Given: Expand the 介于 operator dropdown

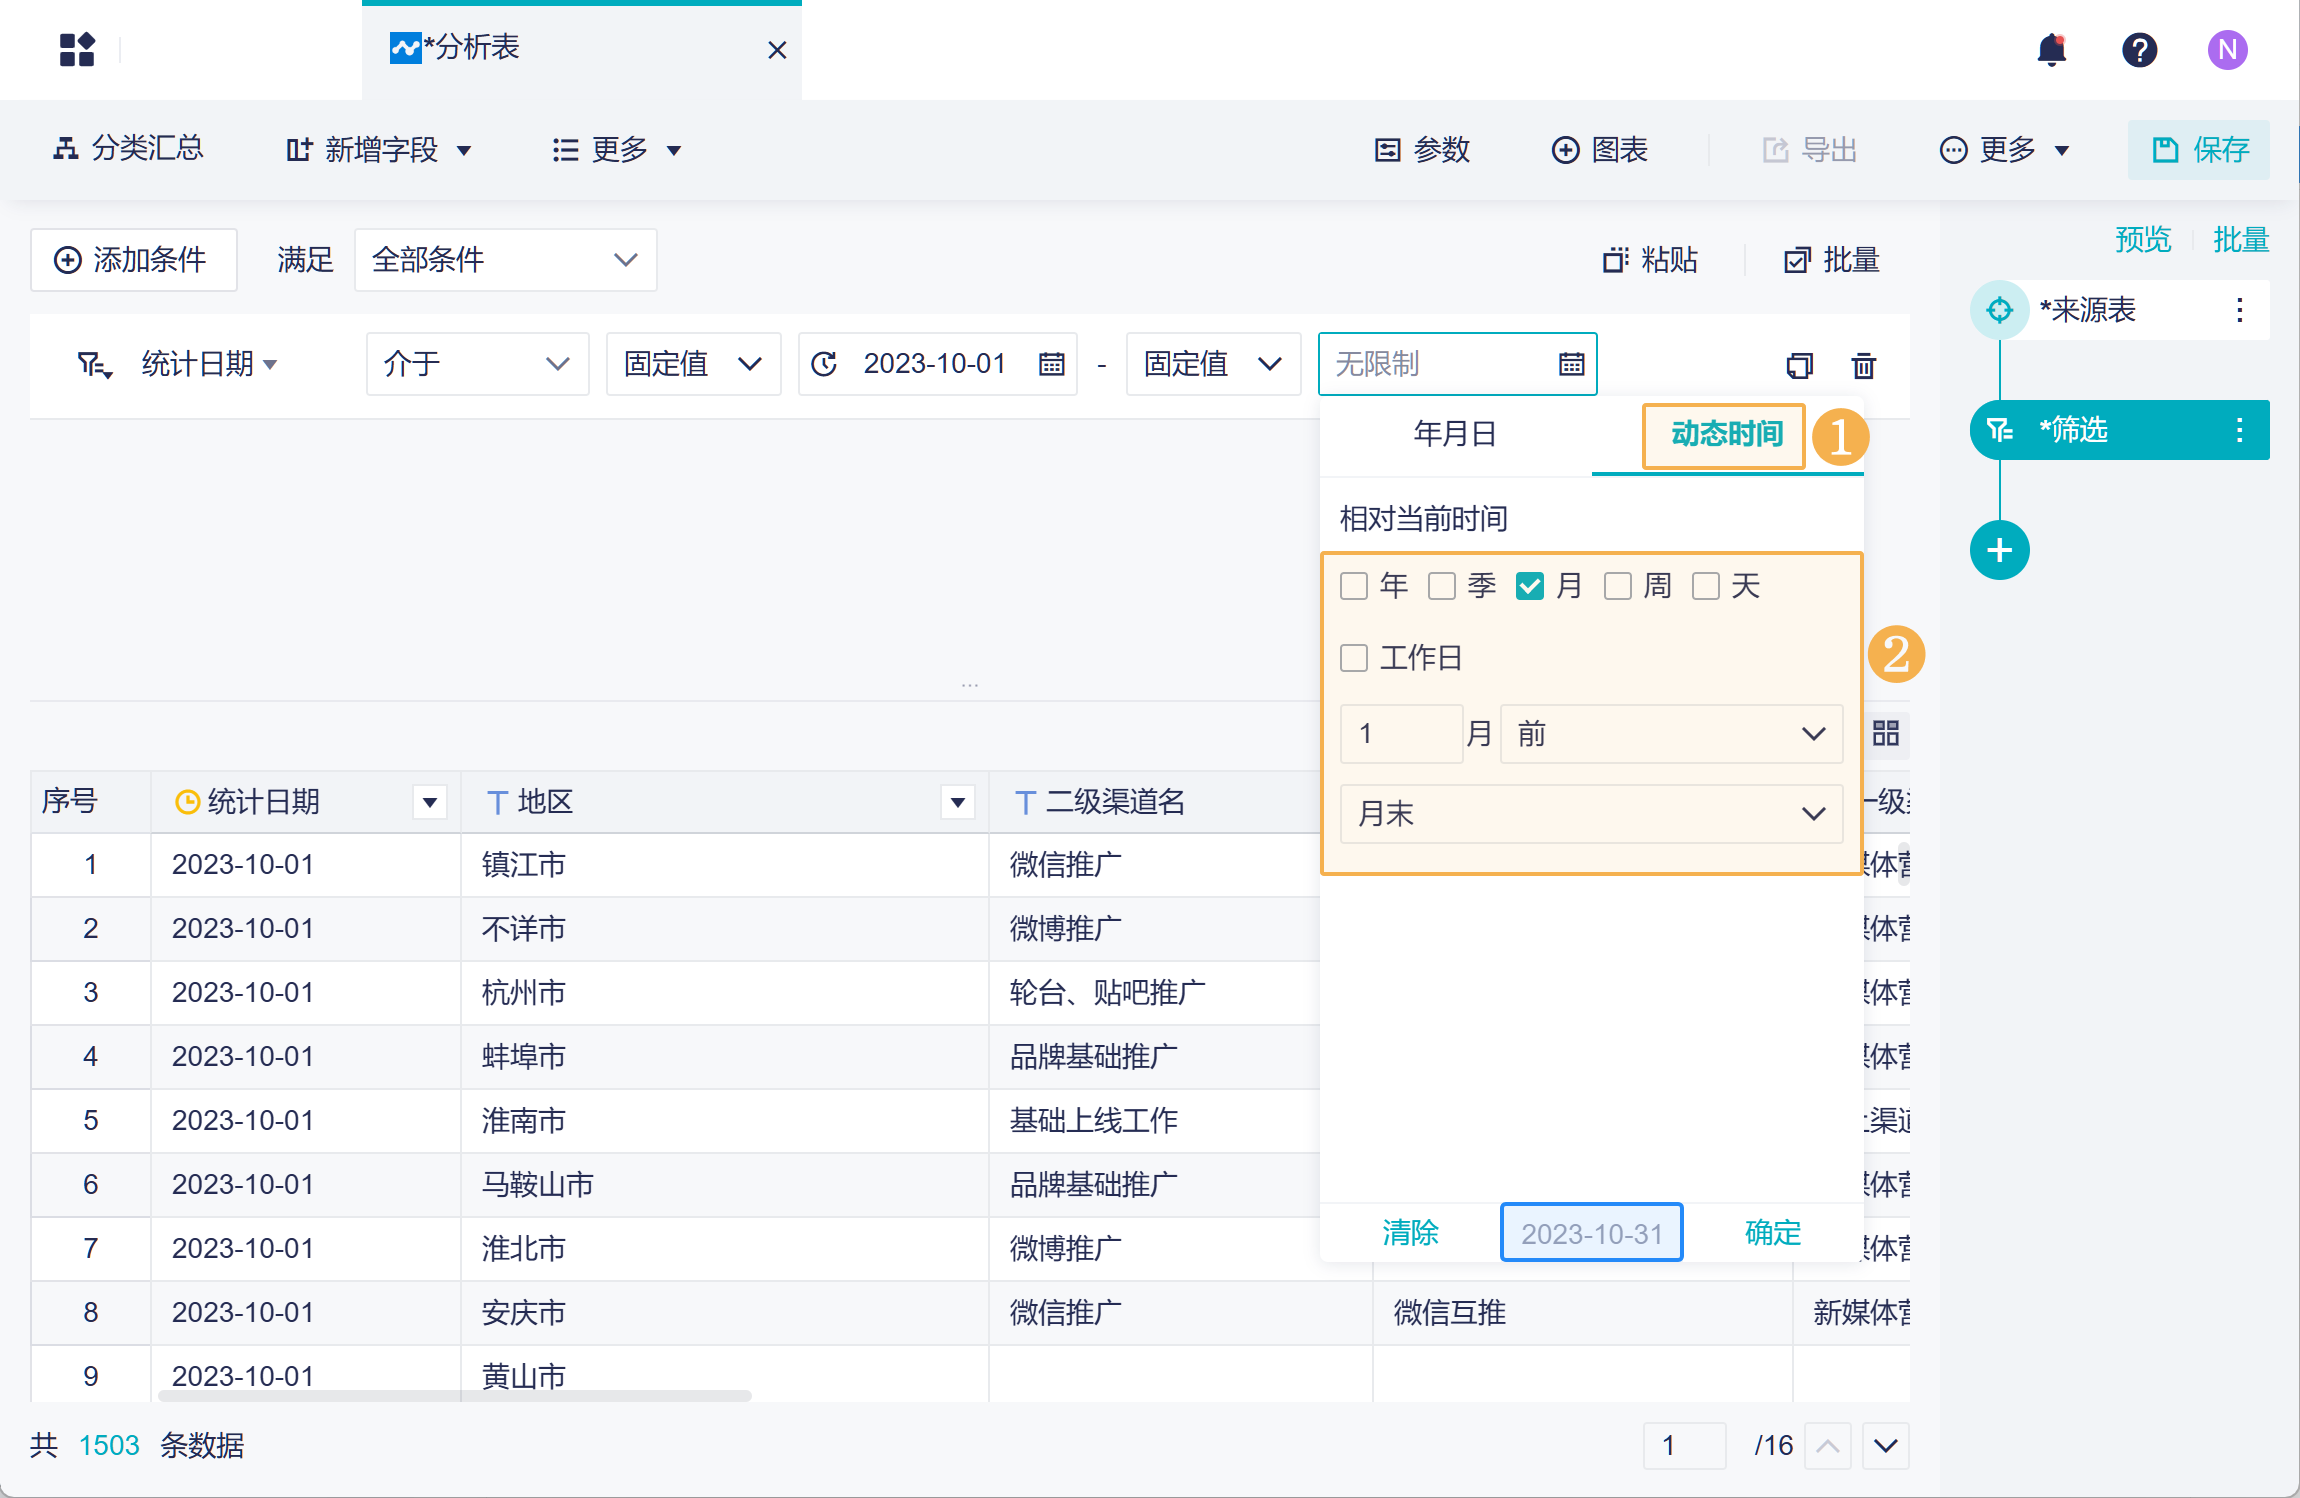Looking at the screenshot, I should click(476, 364).
